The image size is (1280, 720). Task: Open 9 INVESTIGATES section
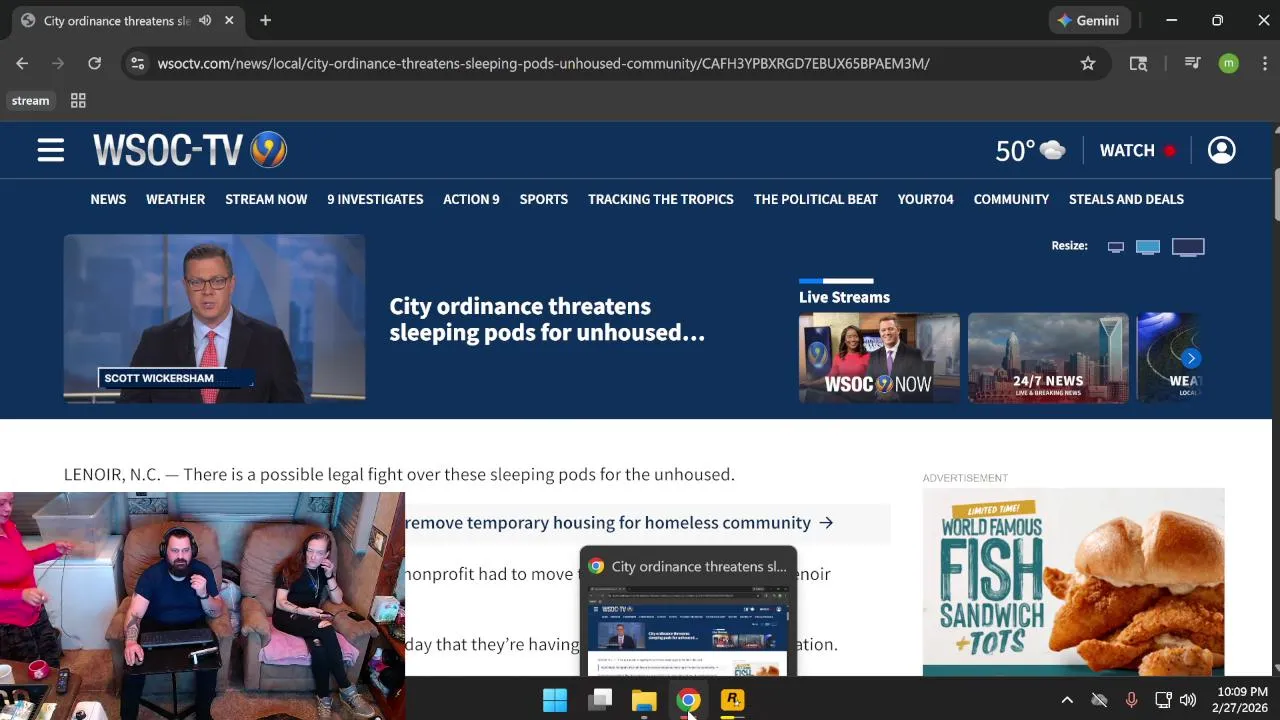pos(375,199)
